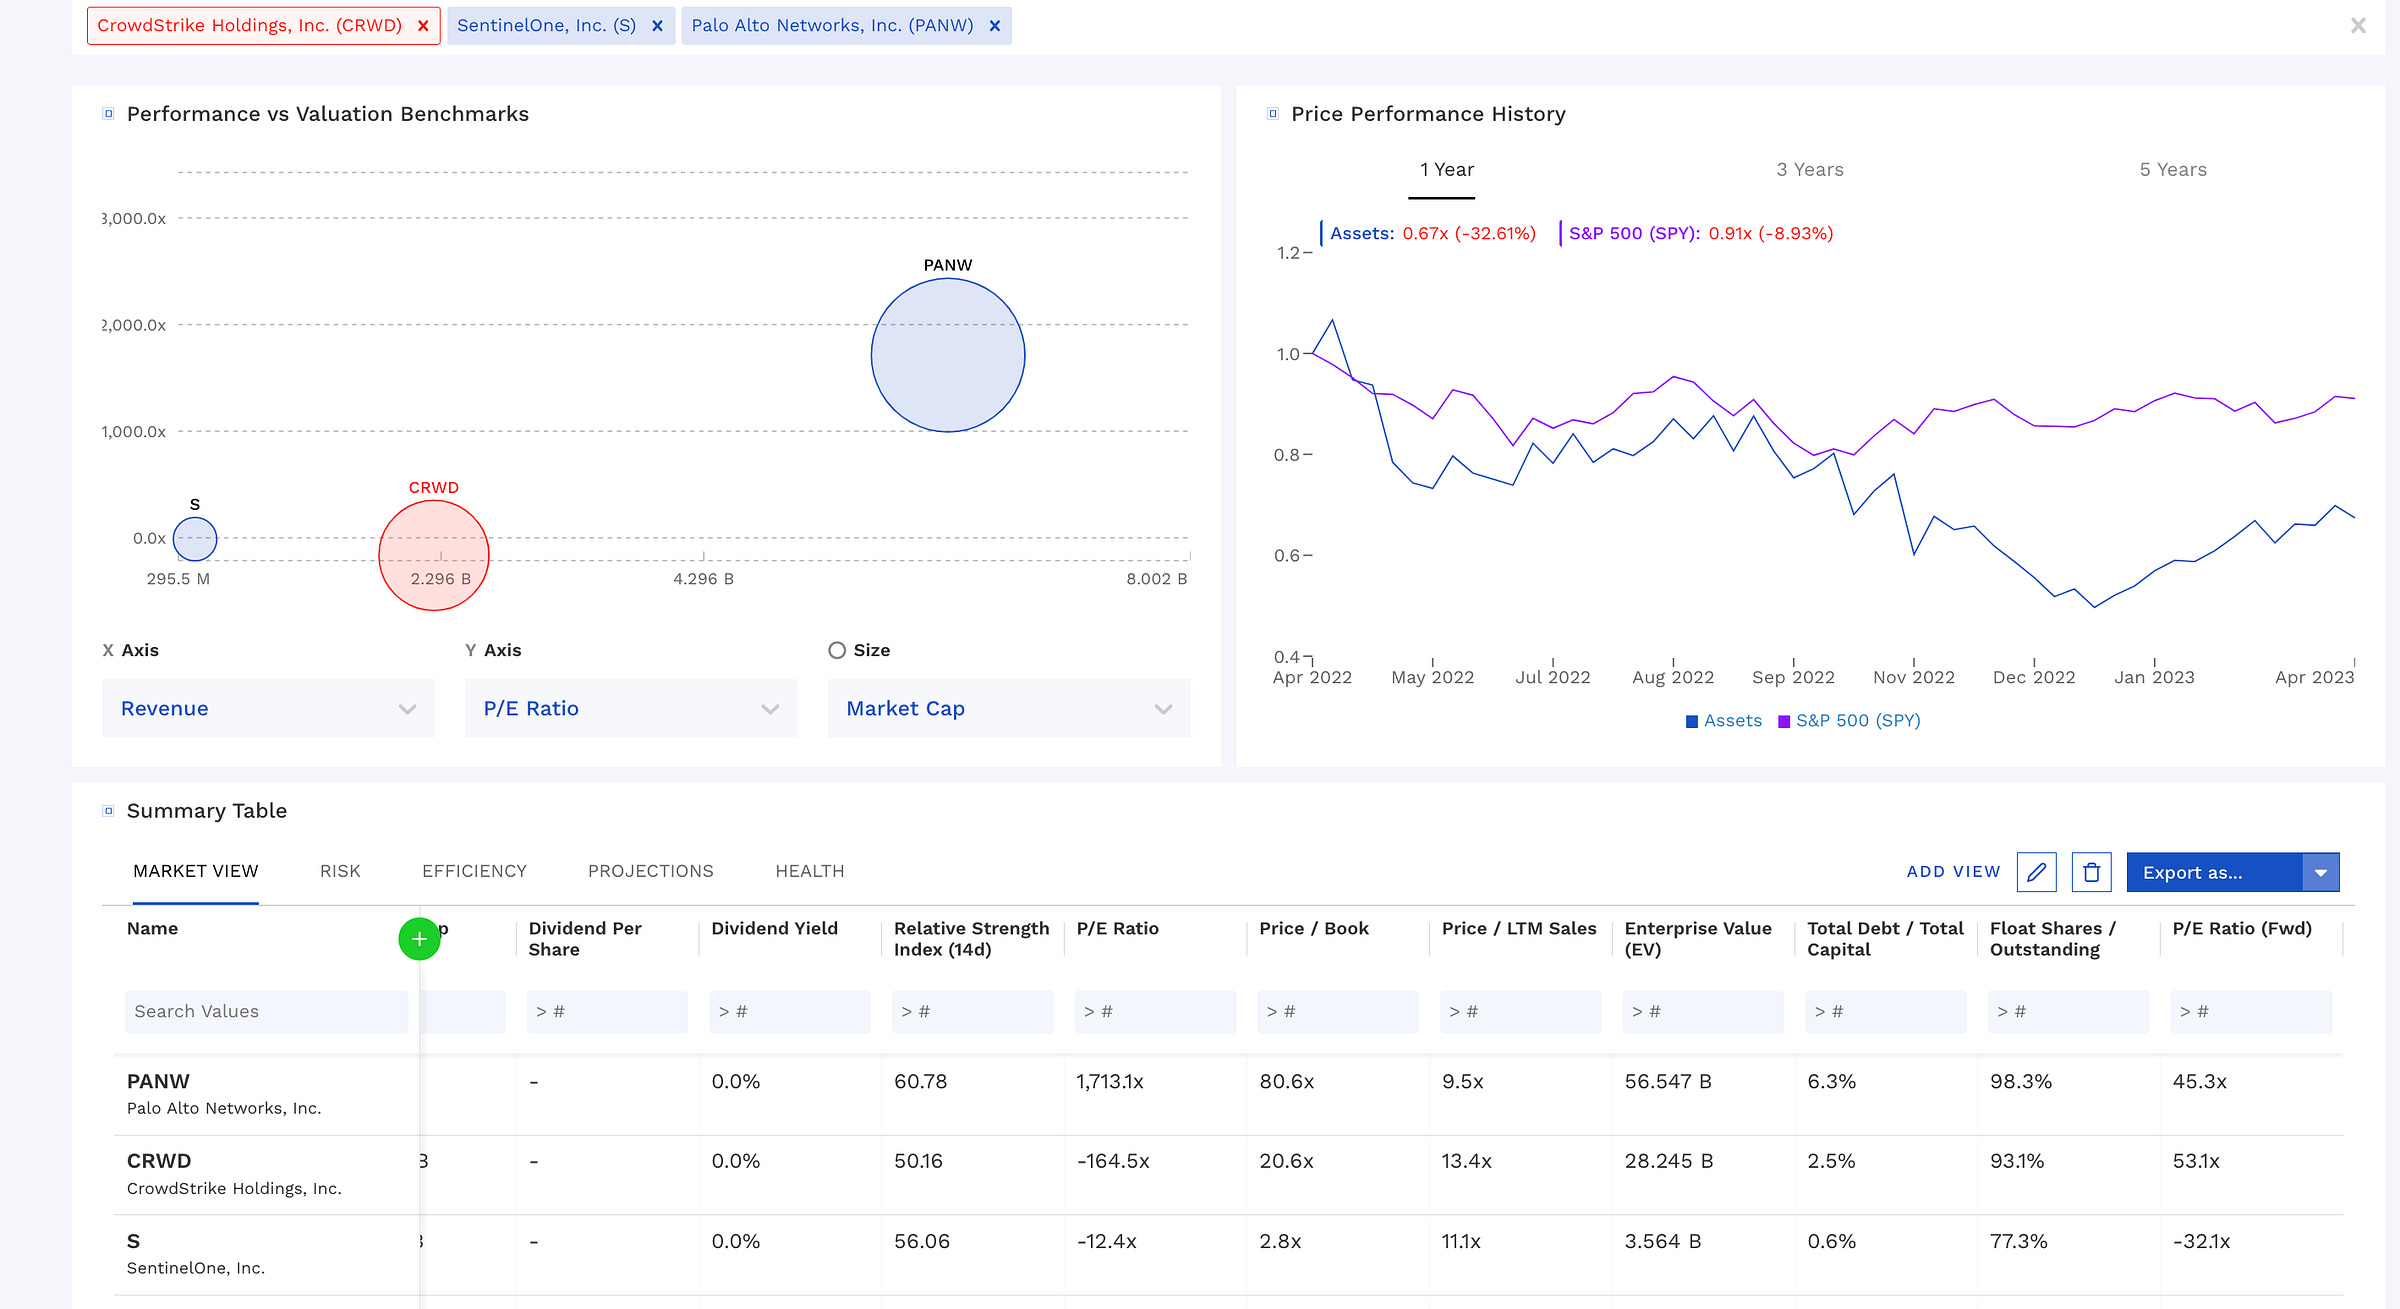Click Price / Book filter field
The height and width of the screenshot is (1309, 2400).
click(x=1338, y=1012)
